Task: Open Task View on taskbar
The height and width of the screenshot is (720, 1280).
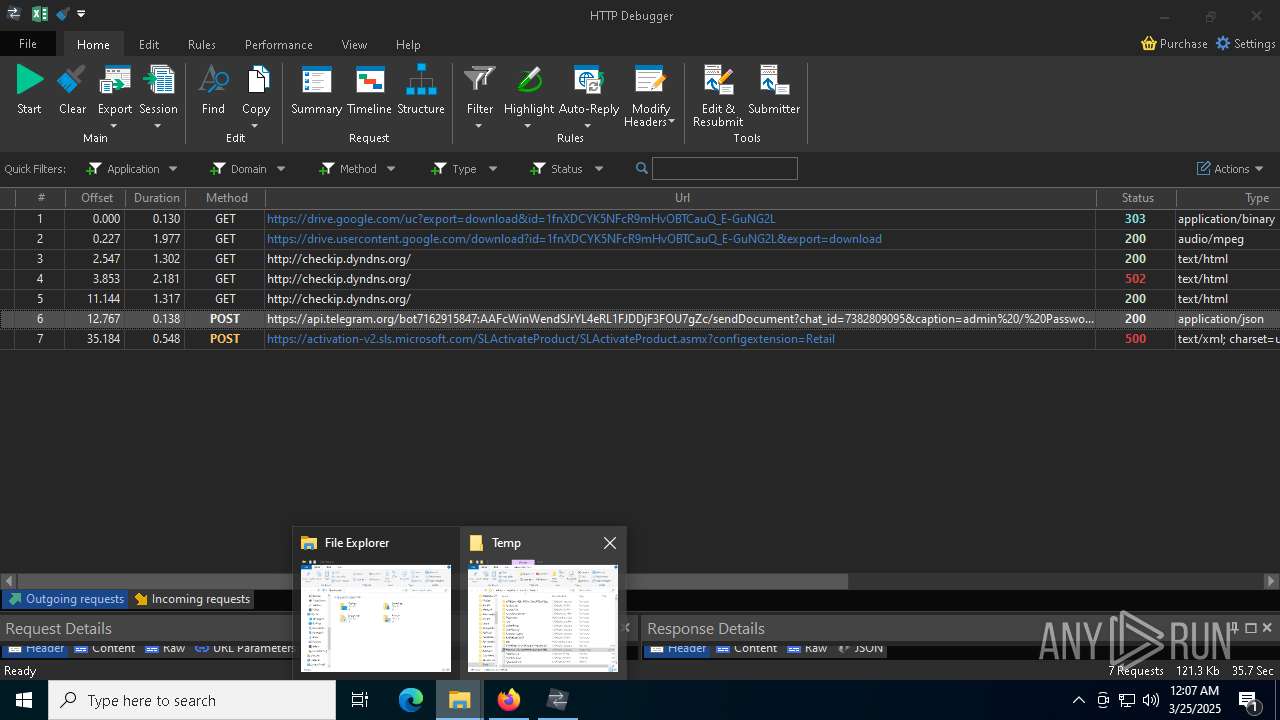Action: (x=360, y=700)
